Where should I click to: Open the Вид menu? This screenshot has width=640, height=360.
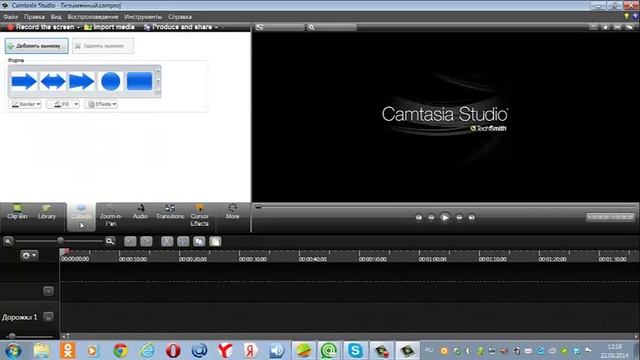[56, 17]
